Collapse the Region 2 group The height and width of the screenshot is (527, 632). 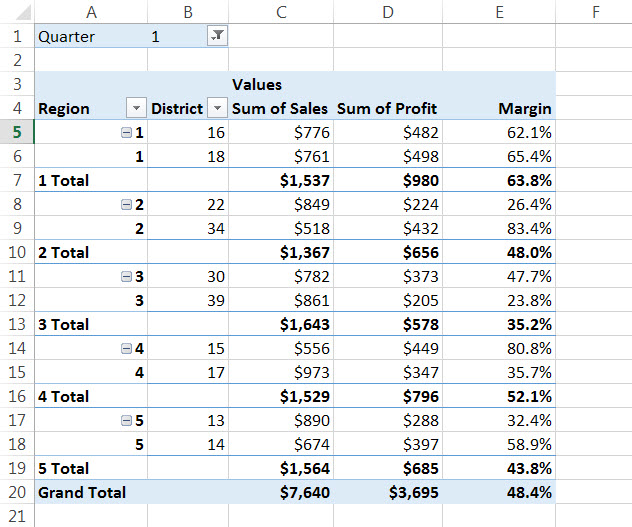tap(126, 205)
